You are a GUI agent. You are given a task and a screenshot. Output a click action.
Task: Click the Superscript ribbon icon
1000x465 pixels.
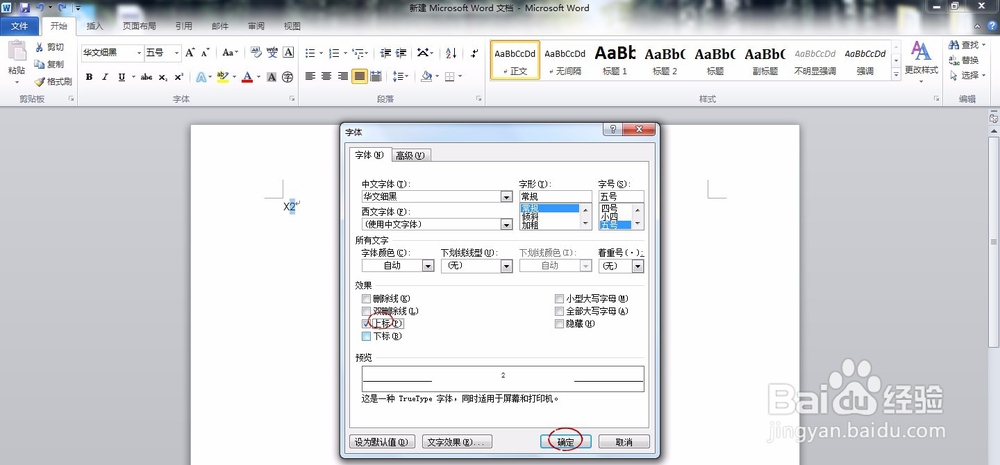point(179,77)
